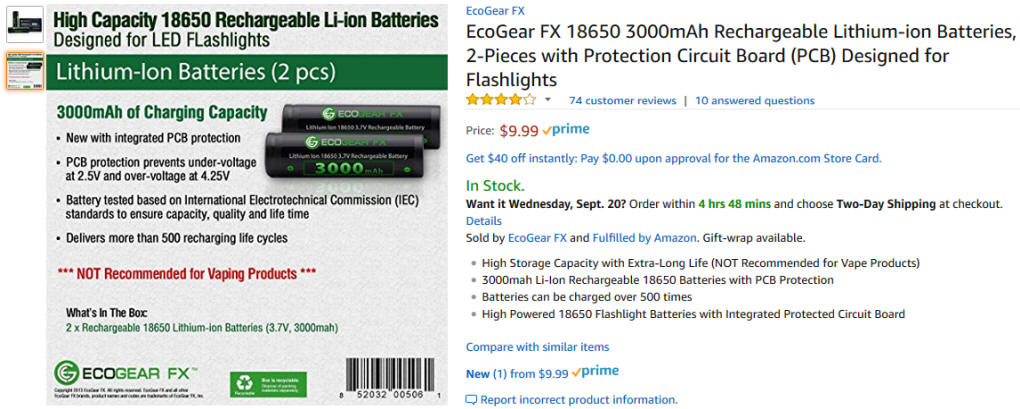Click the star rating icon
Viewport: 1020px width, 409px height.
click(500, 100)
